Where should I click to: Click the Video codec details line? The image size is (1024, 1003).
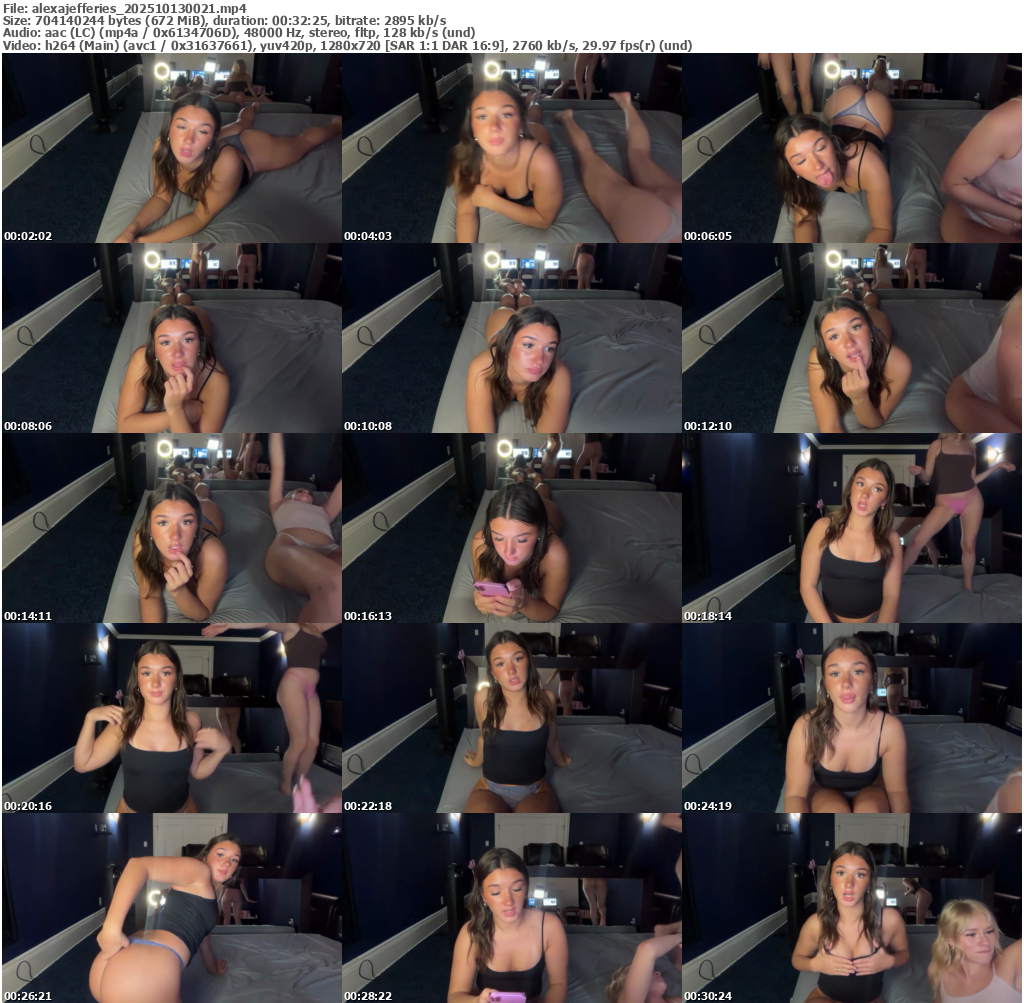tap(347, 45)
